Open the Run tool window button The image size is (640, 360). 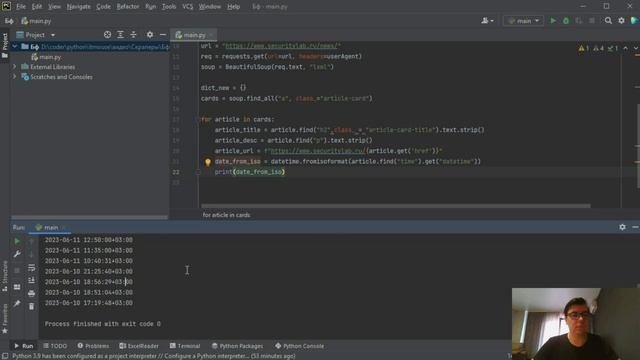24,346
